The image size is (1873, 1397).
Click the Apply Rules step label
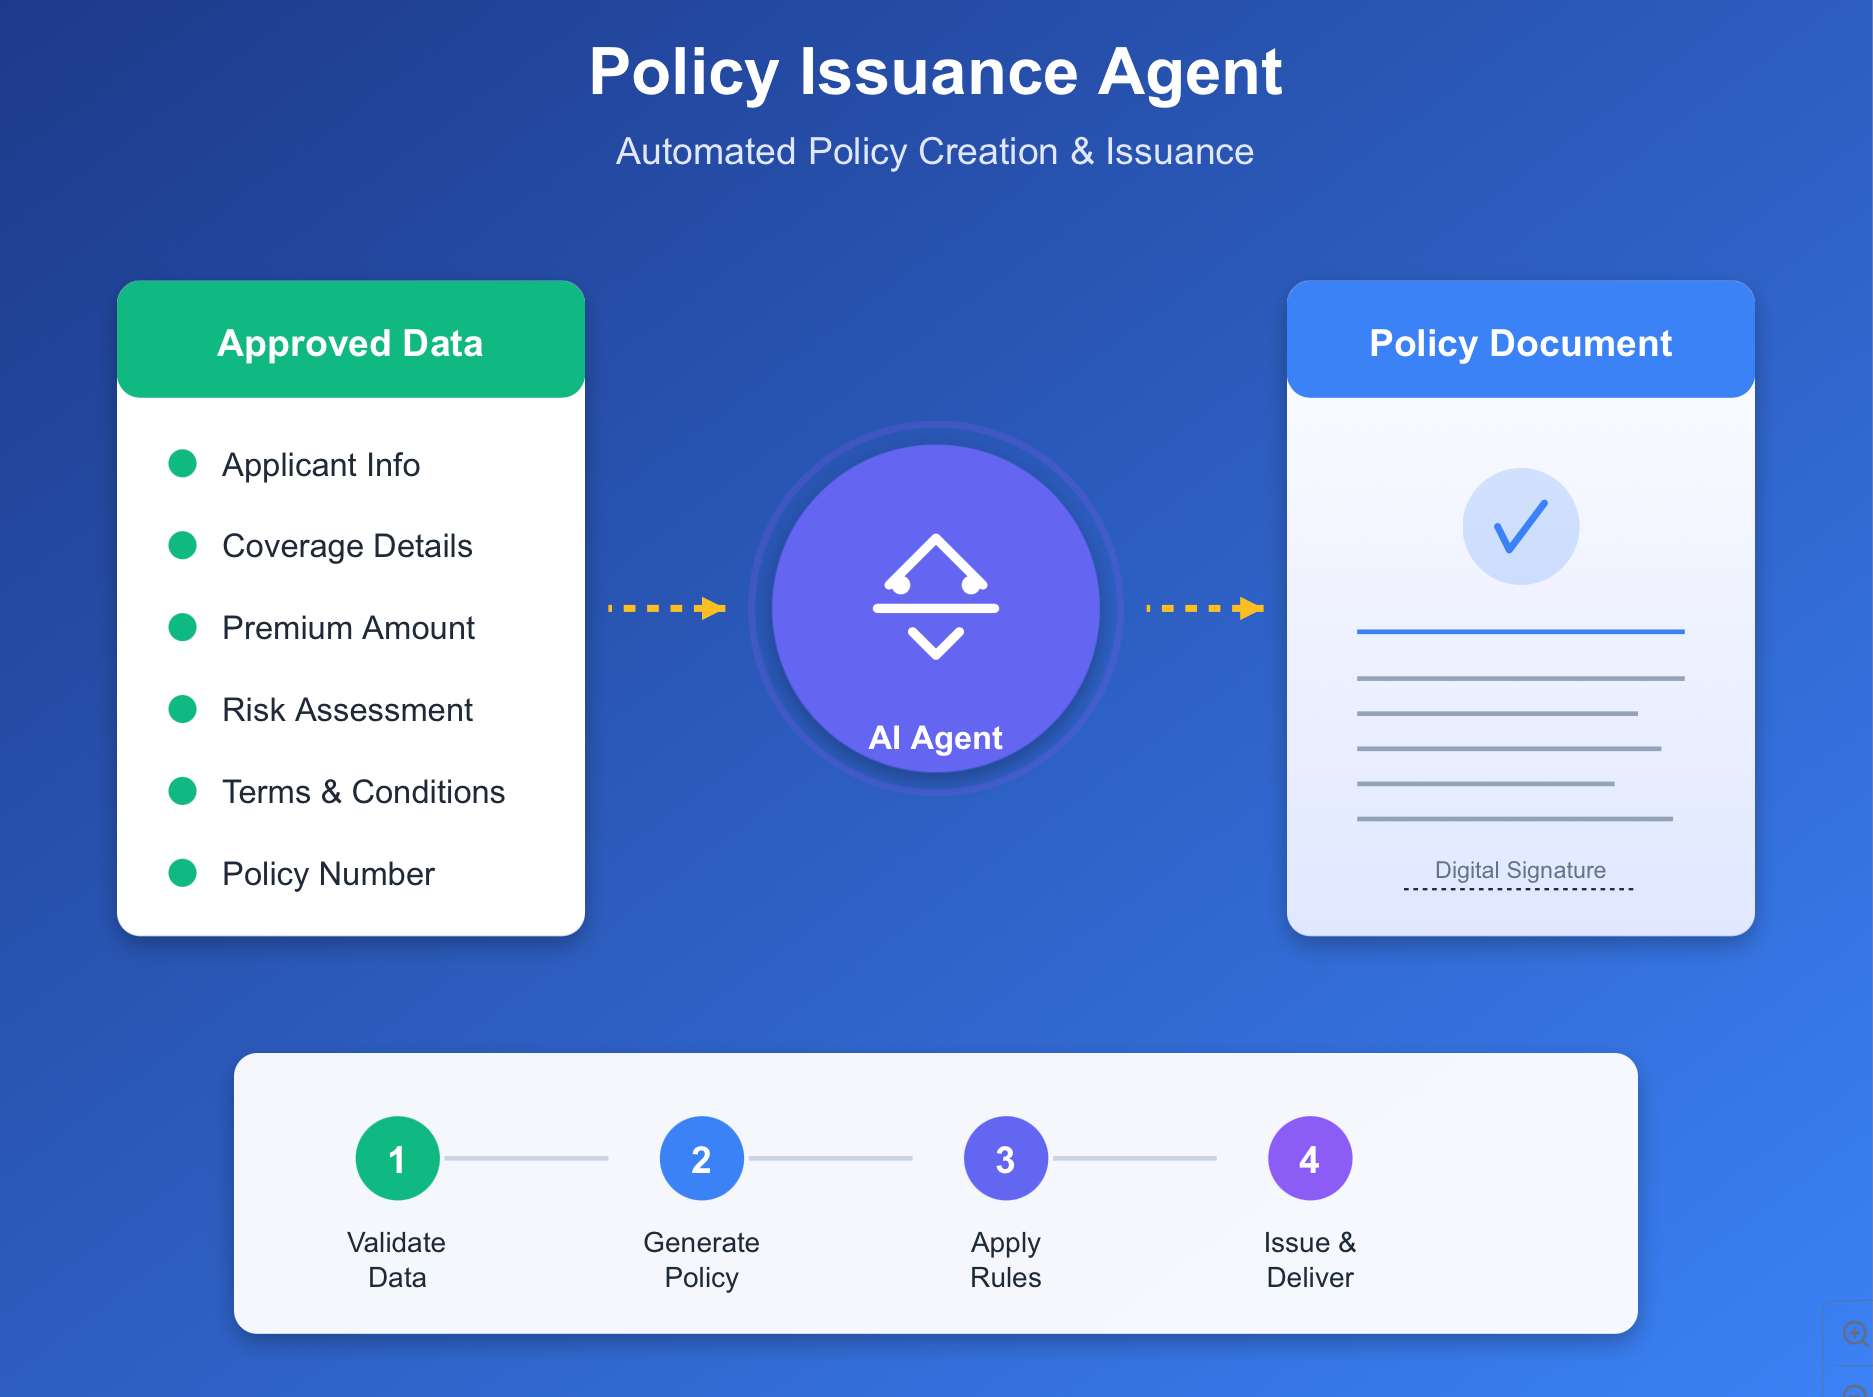(x=1005, y=1260)
